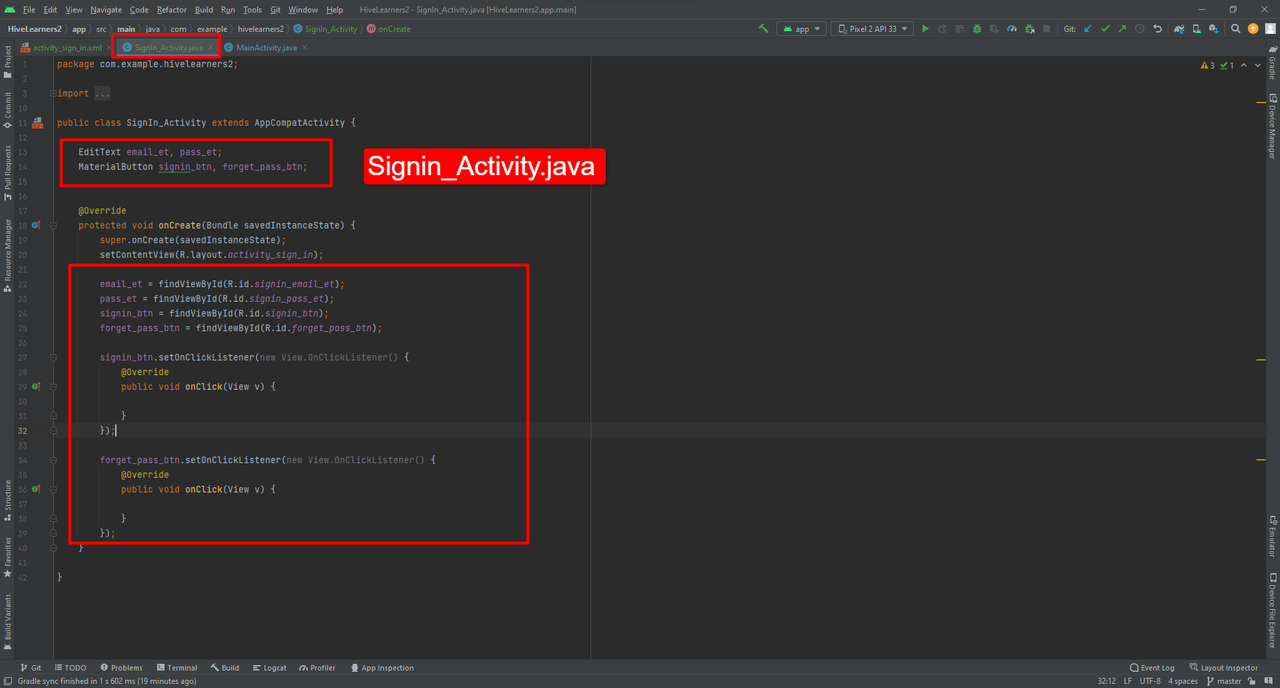Open Search Everywhere magnifier icon

click(x=1236, y=29)
